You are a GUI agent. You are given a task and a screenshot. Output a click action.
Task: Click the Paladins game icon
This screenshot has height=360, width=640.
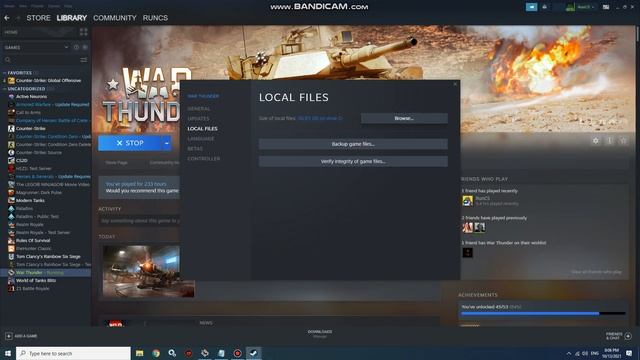(11, 209)
